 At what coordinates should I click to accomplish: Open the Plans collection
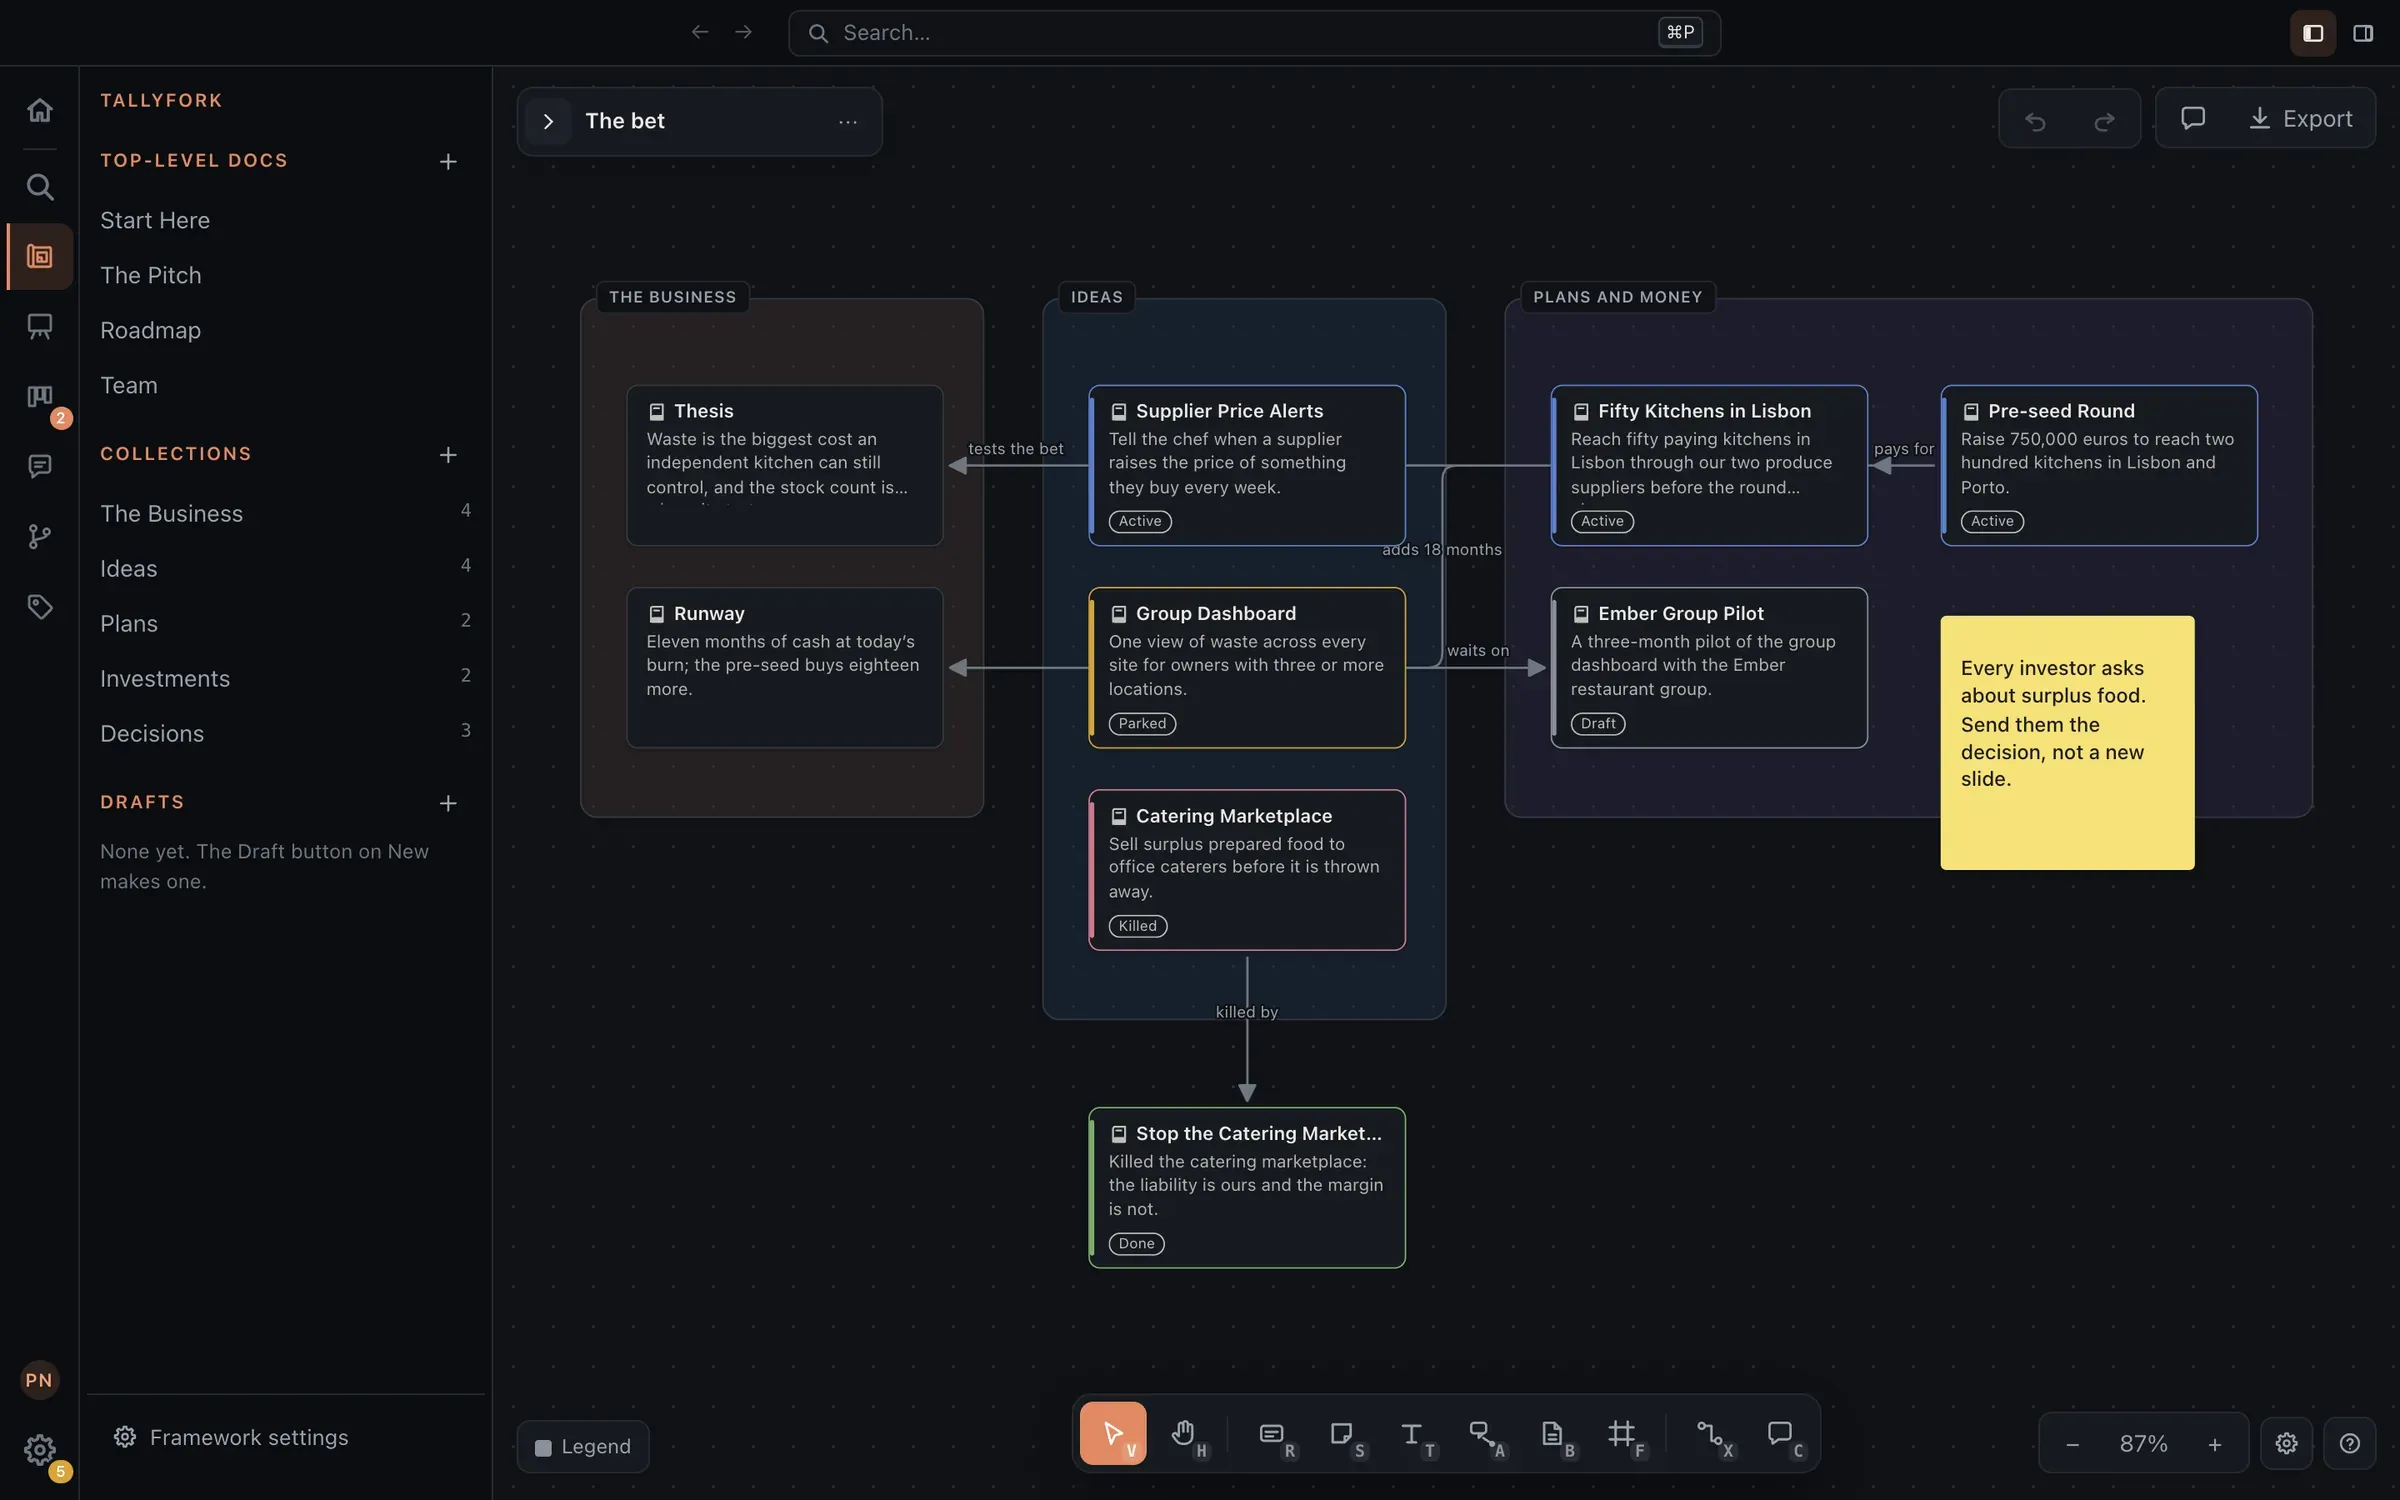[x=285, y=623]
